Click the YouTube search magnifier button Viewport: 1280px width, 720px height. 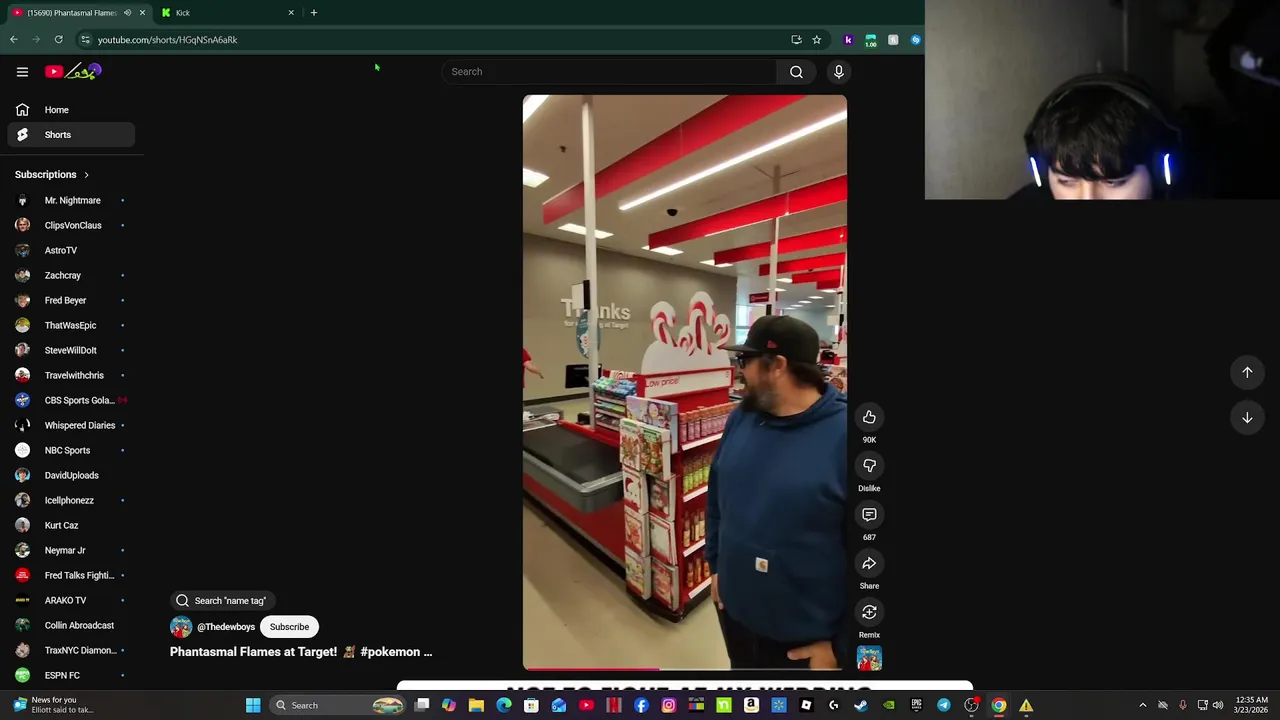(x=796, y=72)
